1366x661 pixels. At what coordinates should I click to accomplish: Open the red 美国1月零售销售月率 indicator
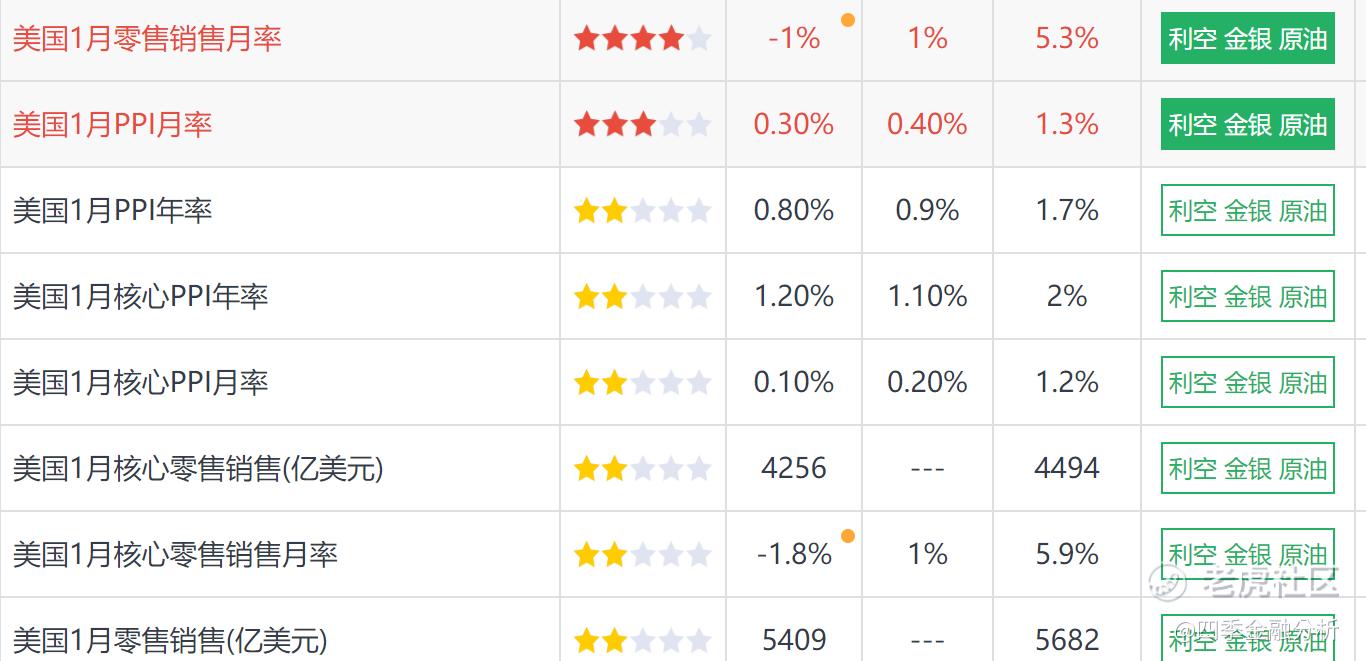pyautogui.click(x=147, y=39)
